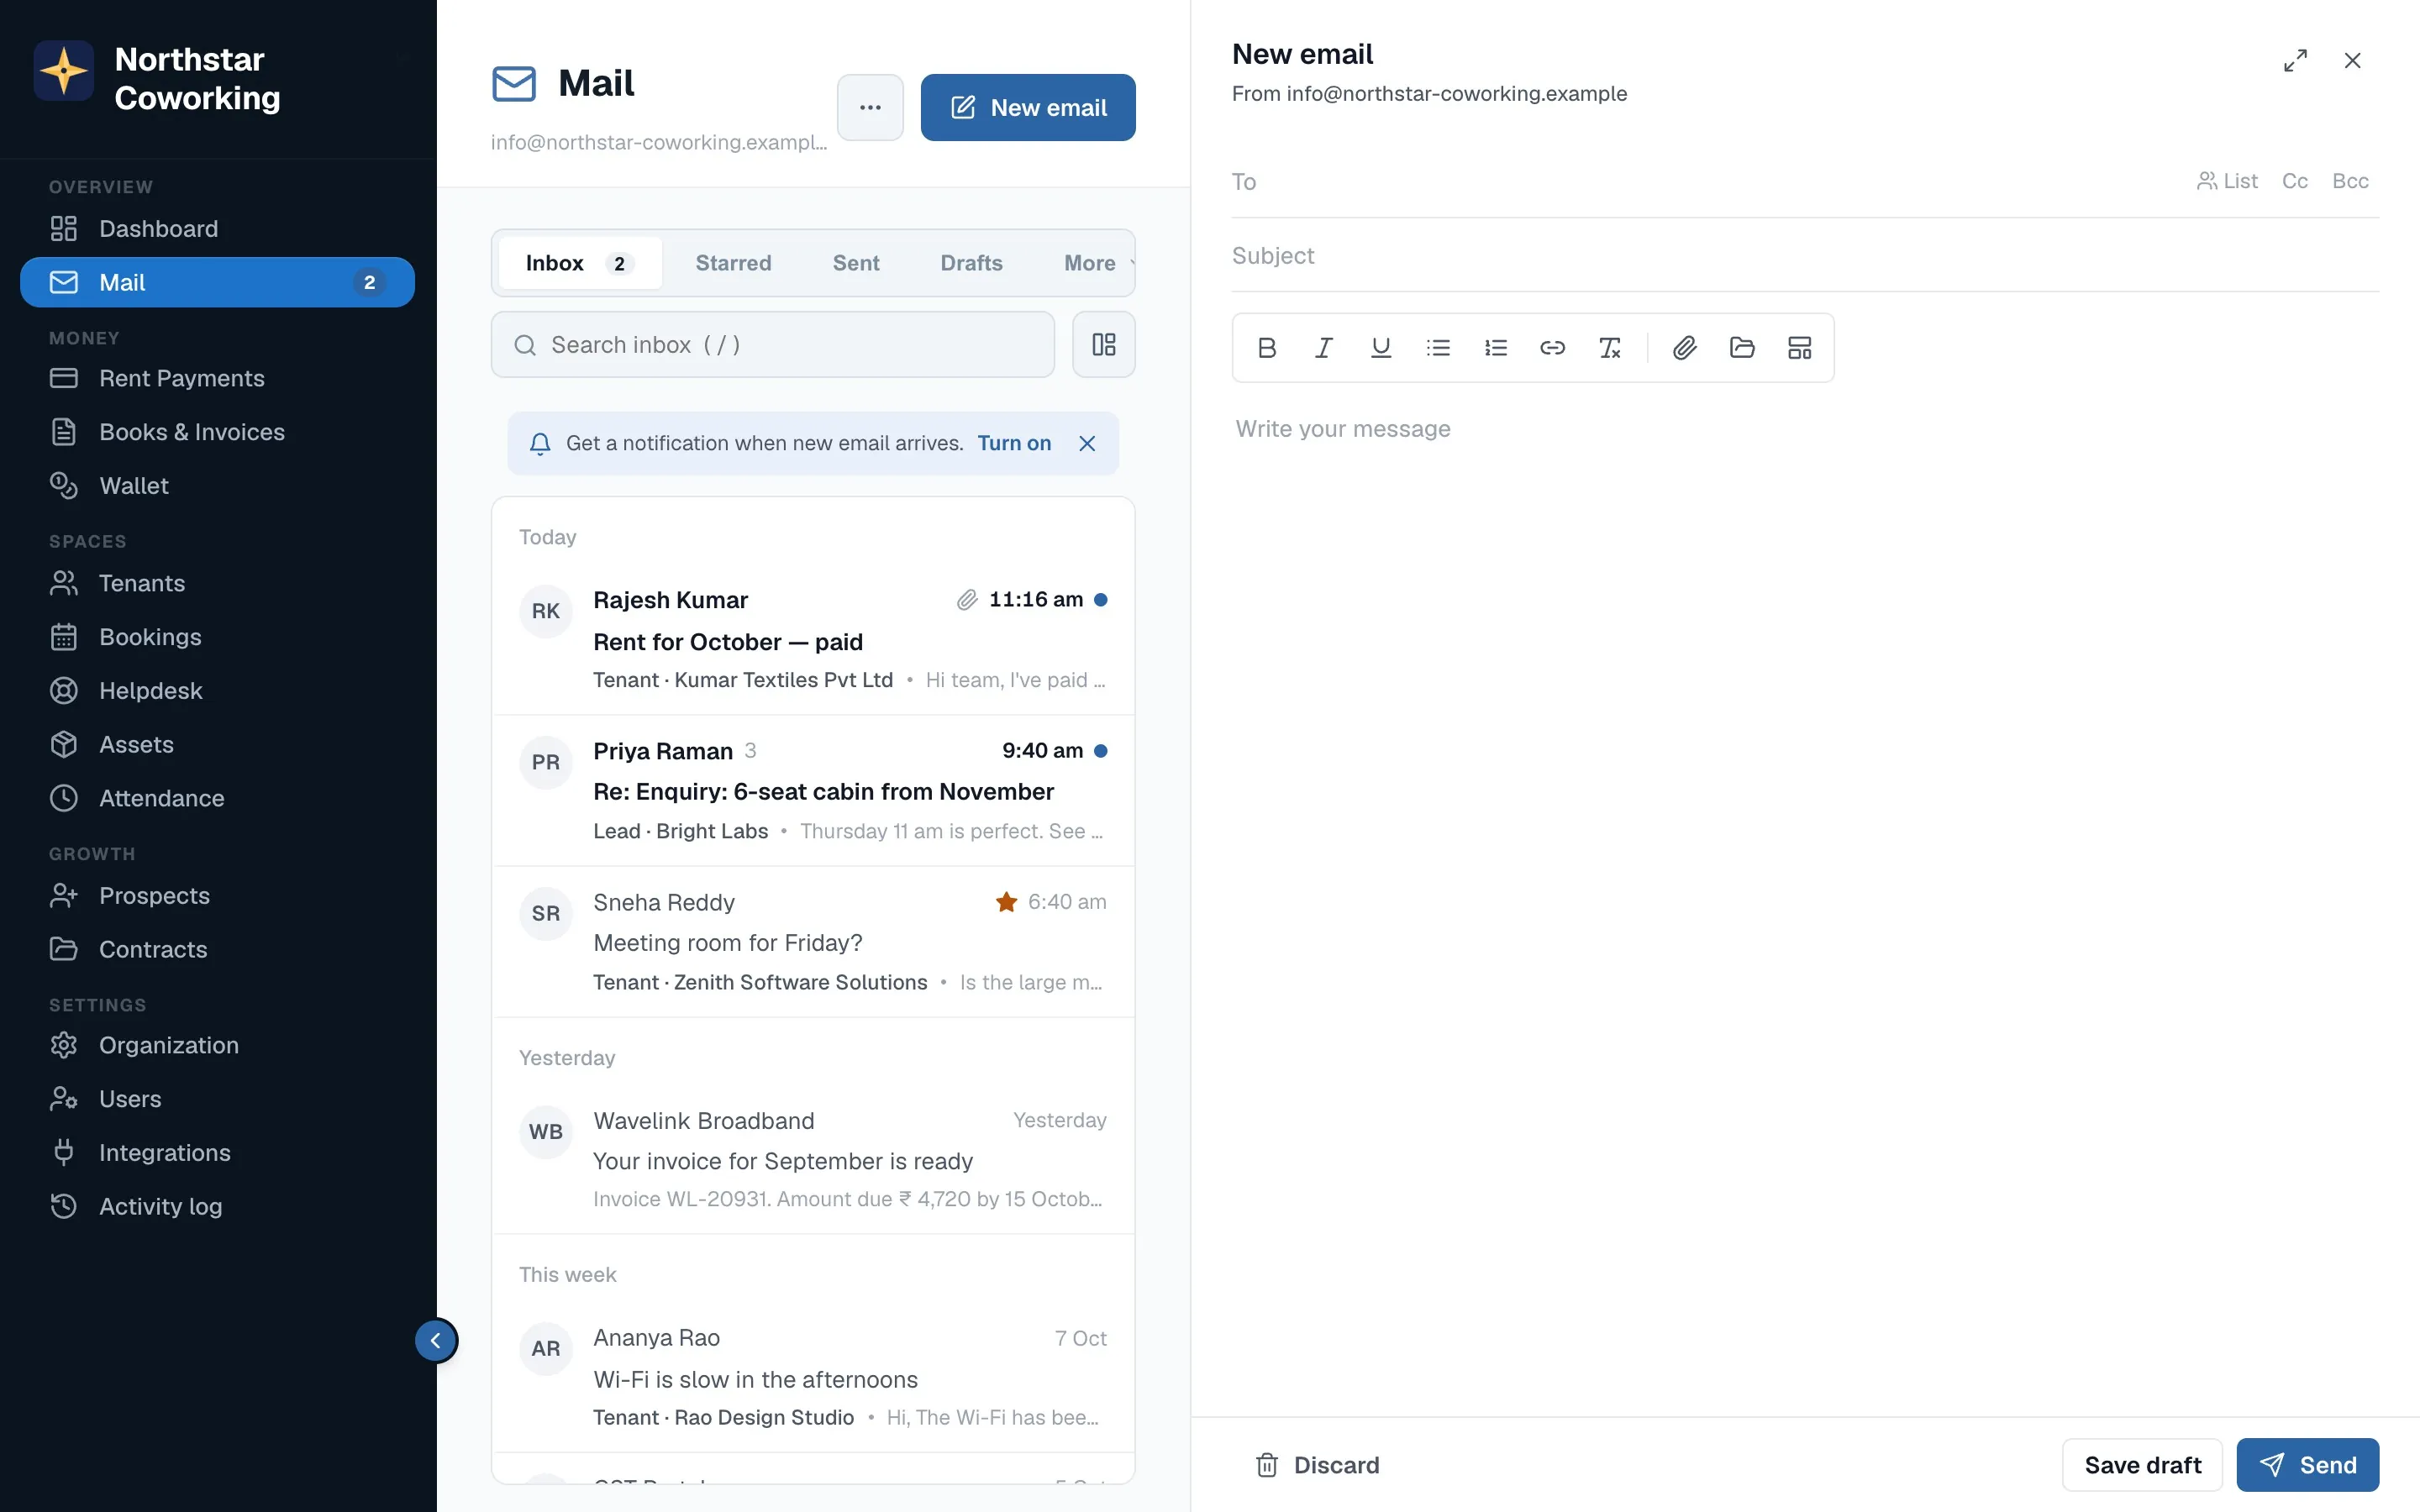Click into the Subject field
2420x1512 pixels.
[x=1805, y=256]
